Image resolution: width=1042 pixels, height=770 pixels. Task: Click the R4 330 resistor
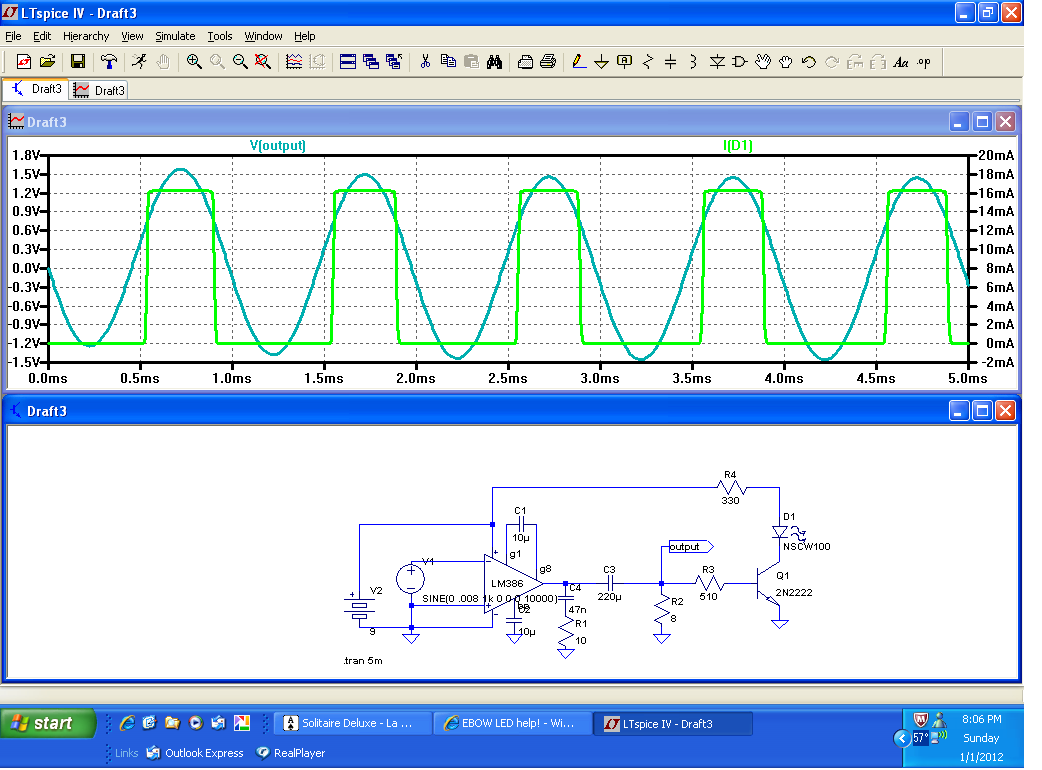pyautogui.click(x=731, y=488)
